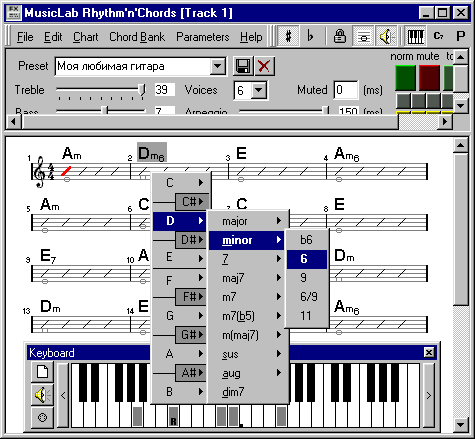Select the m7(b5) chord type
475x439 pixels.
point(247,316)
